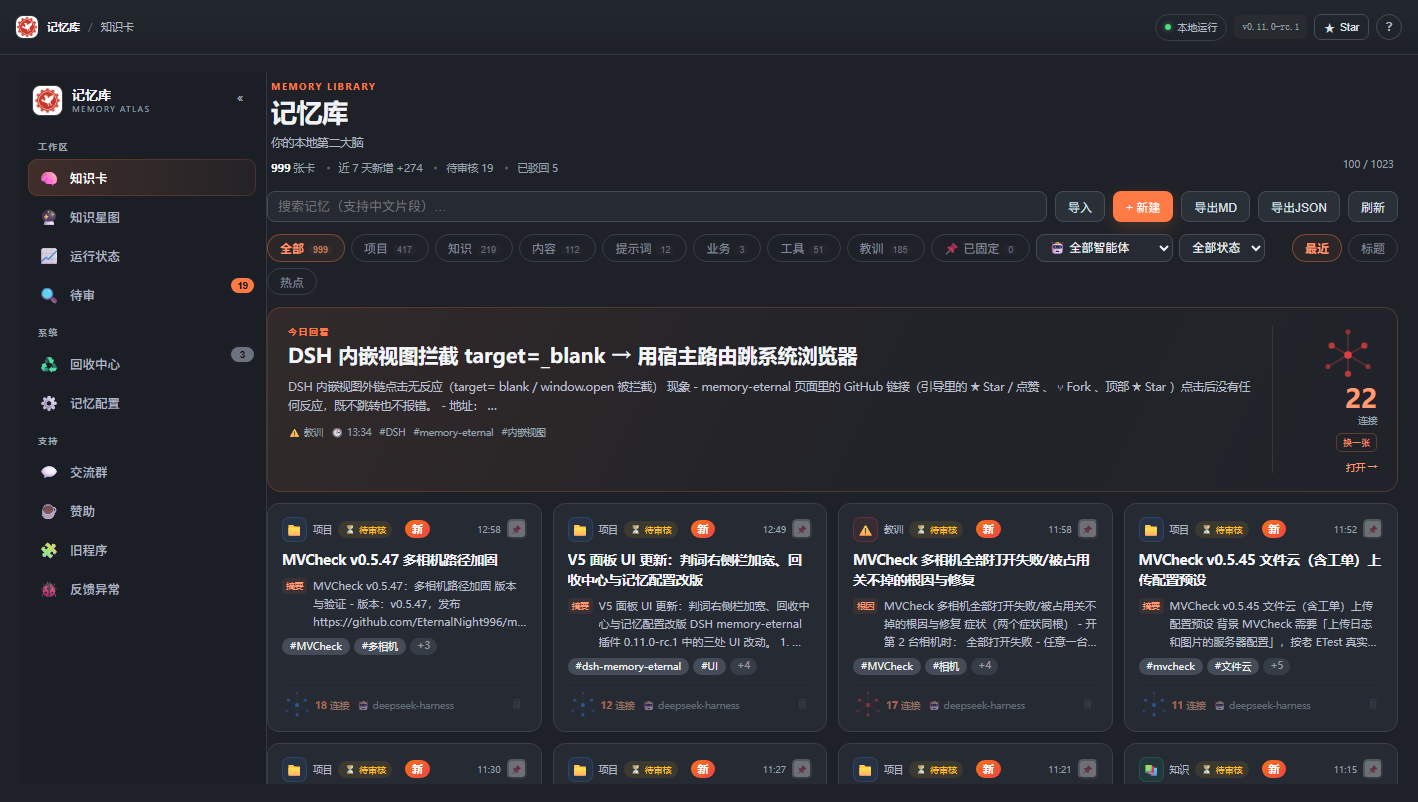The height and width of the screenshot is (802, 1418).
Task: Open 交流群 in the sidebar
Action: coord(142,472)
